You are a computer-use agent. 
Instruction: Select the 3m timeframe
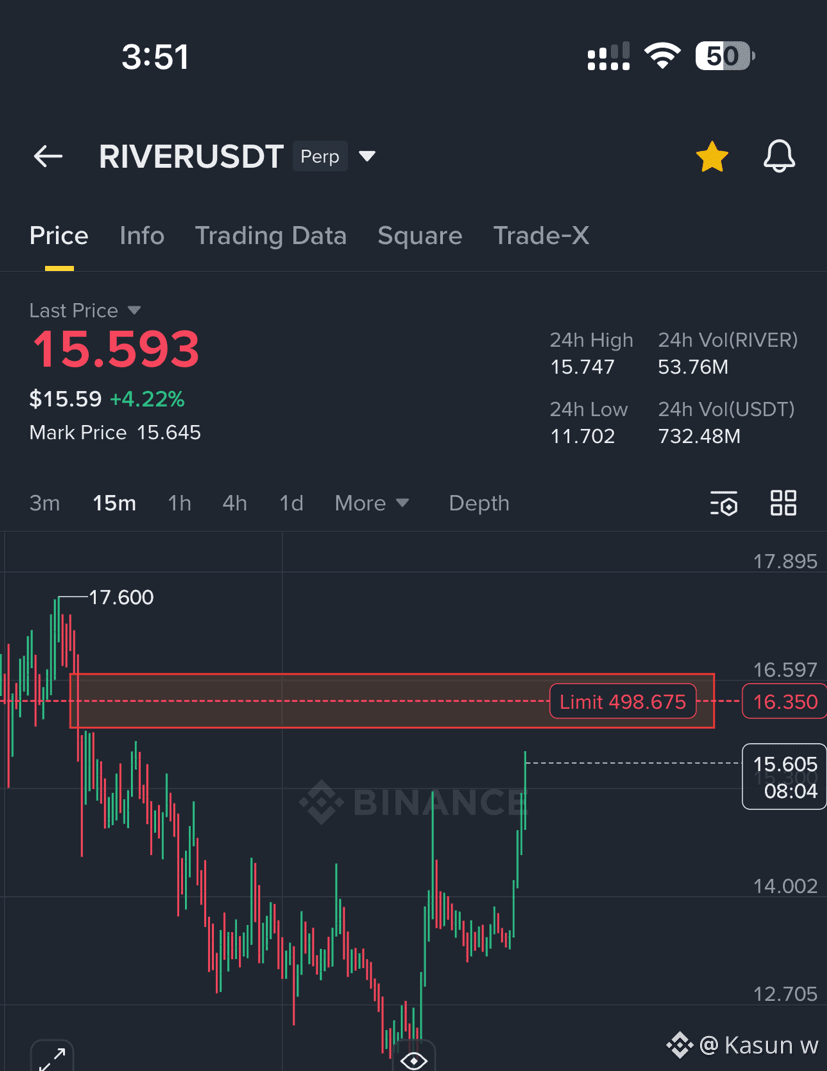(45, 503)
